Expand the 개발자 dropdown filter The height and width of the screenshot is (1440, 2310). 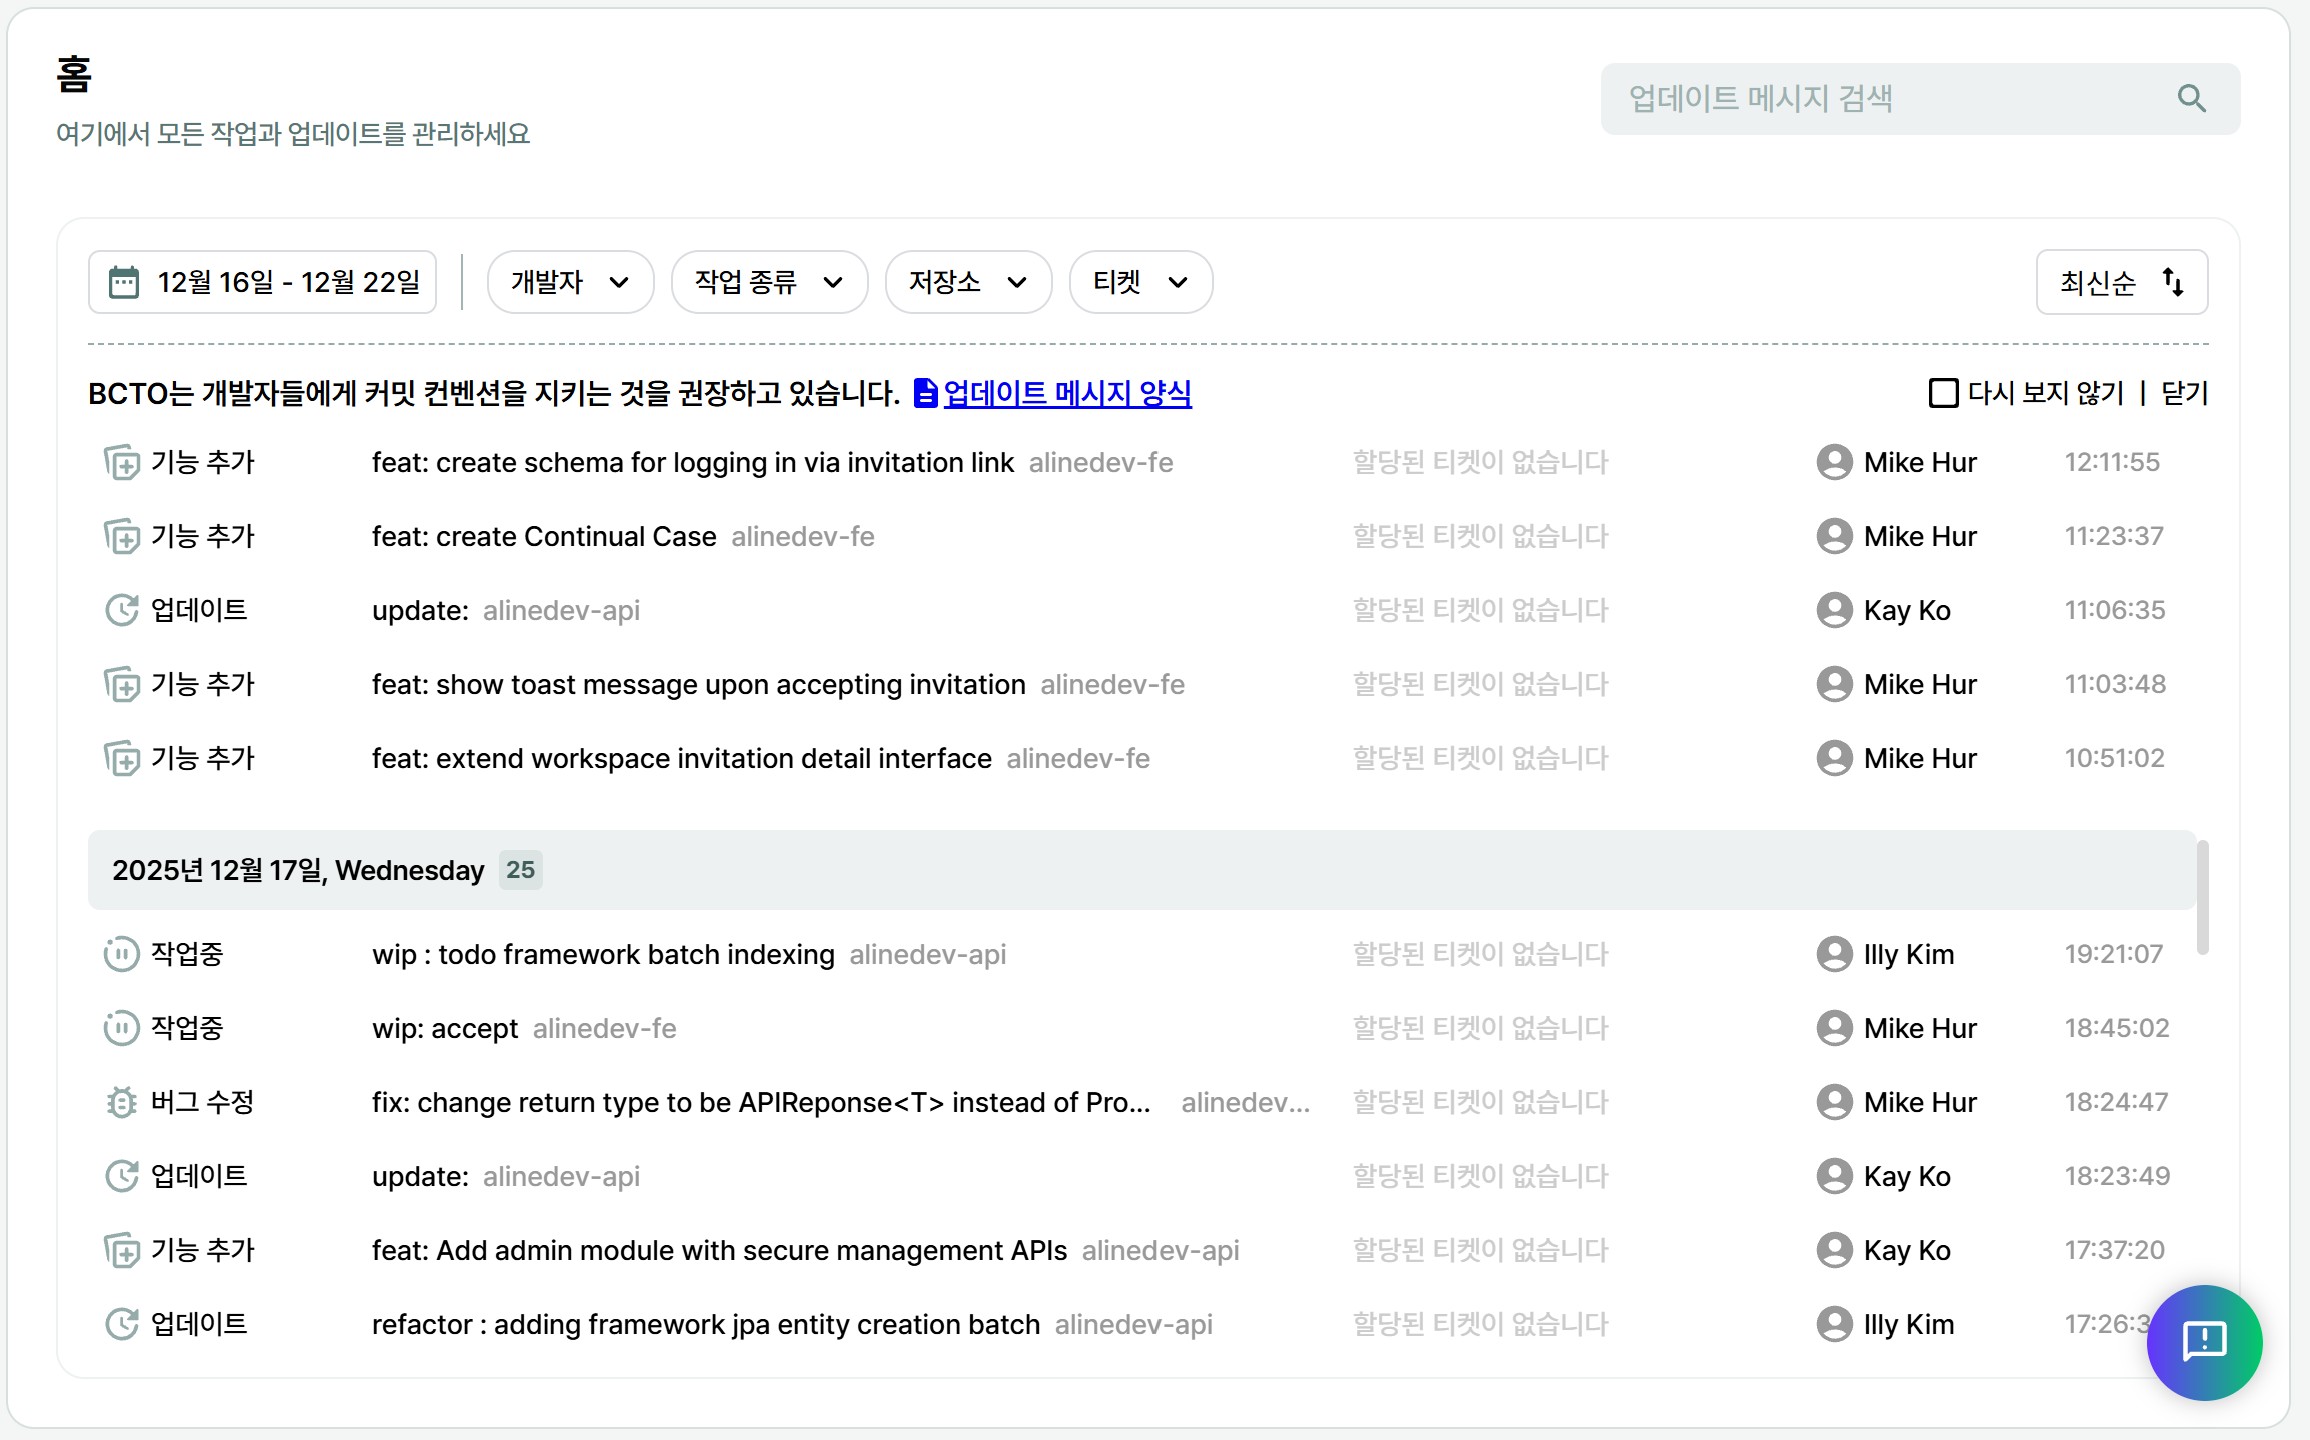point(570,282)
